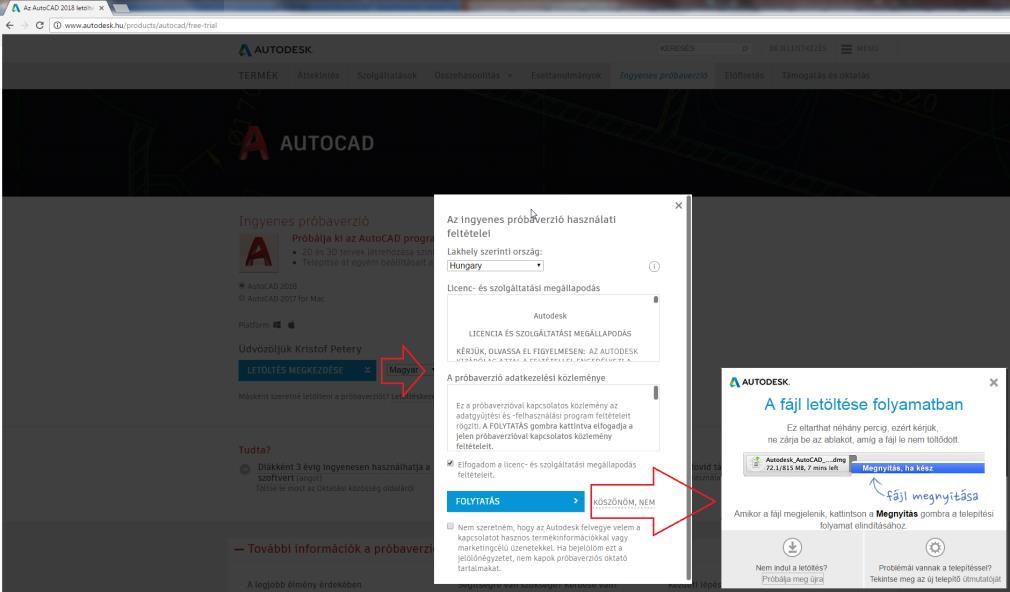Click 'A próbaverzió adatkezelési közleménye' heading
This screenshot has height=592, width=1010.
[526, 378]
